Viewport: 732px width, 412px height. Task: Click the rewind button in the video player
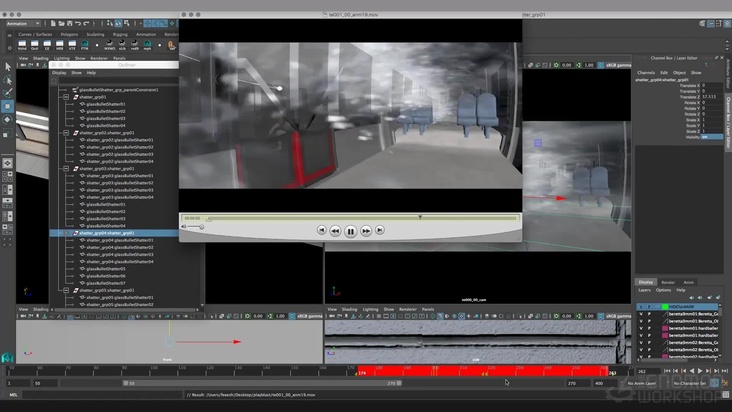point(336,231)
